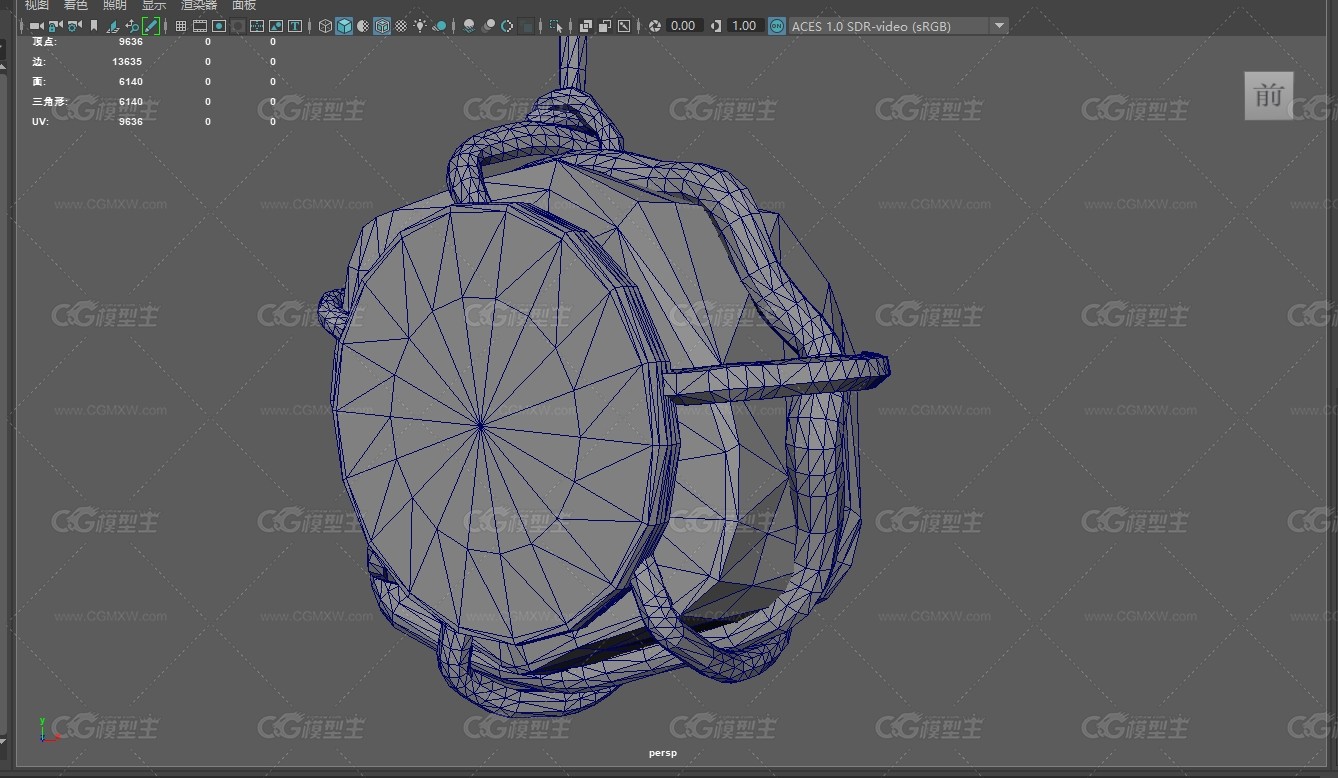This screenshot has height=778, width=1338.
Task: Click the checkered Textured display icon
Action: pyautogui.click(x=401, y=26)
